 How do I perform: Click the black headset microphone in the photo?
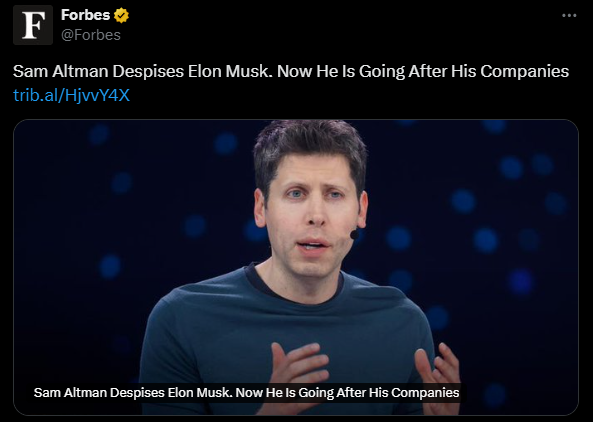click(355, 234)
